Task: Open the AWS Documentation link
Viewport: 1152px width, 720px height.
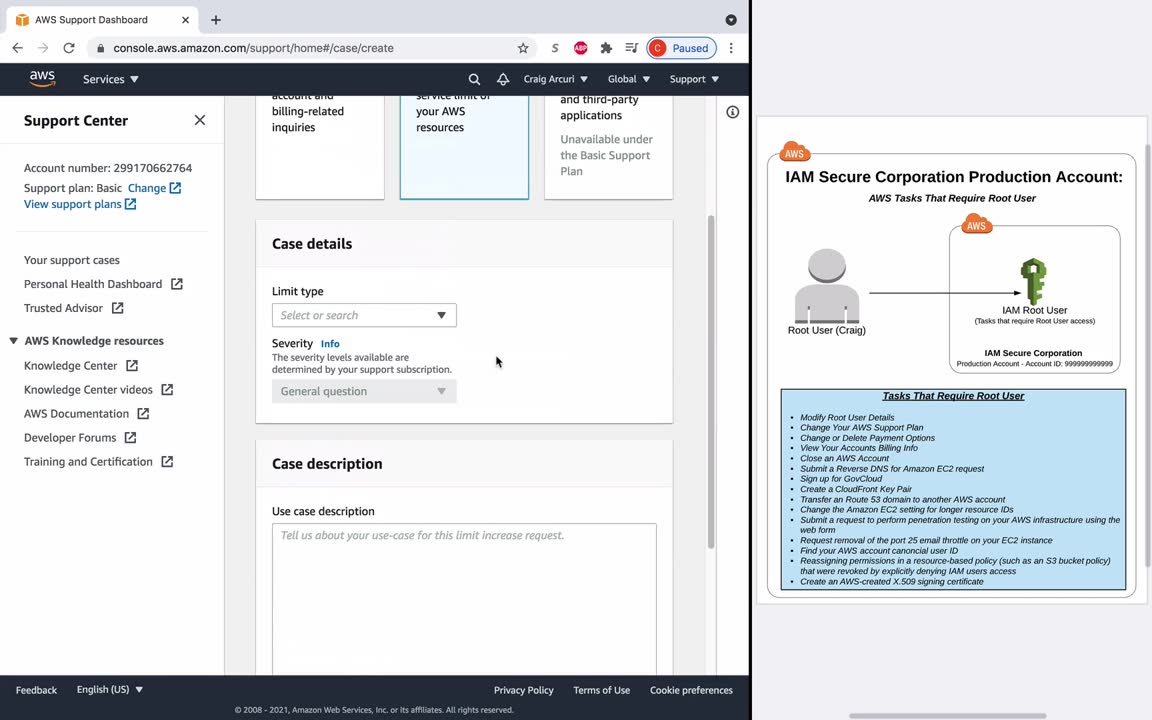Action: [x=87, y=414]
